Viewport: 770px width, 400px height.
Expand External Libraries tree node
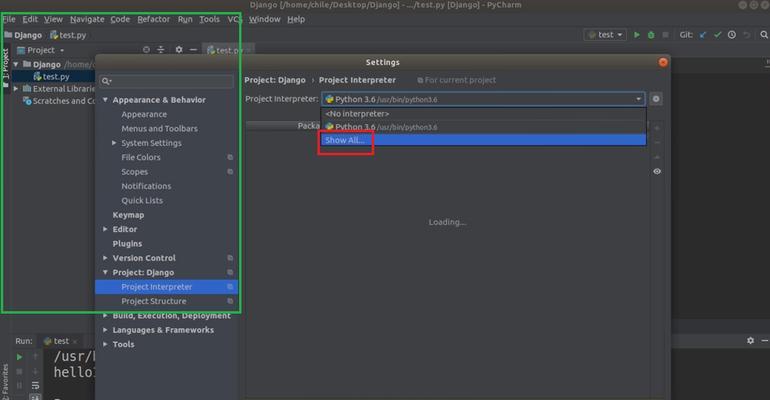[x=16, y=89]
